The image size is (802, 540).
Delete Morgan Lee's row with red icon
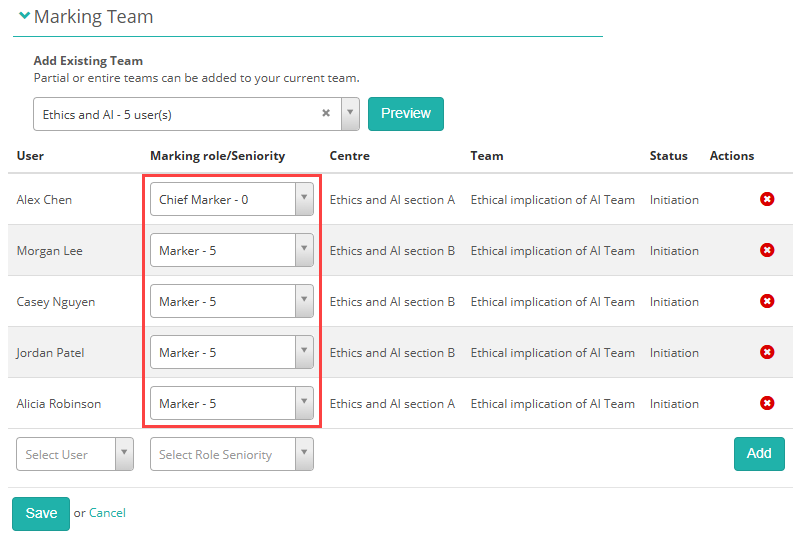click(767, 250)
